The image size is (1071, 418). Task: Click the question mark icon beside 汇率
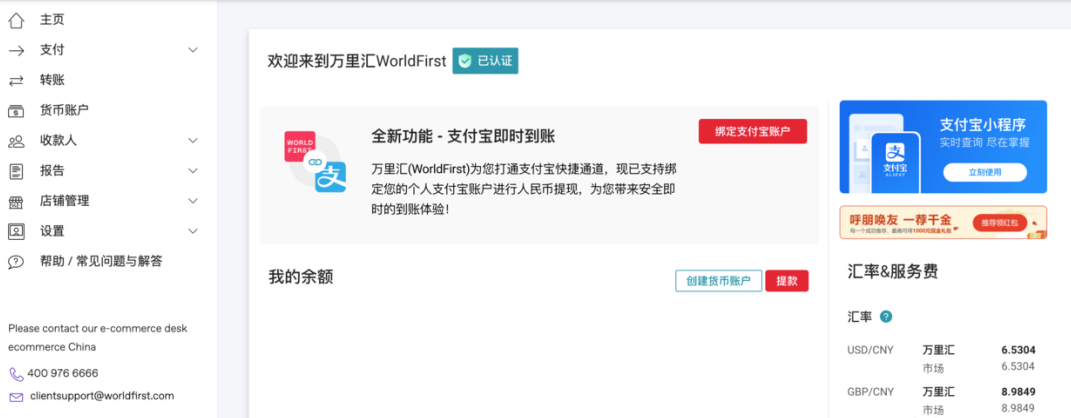(x=886, y=317)
